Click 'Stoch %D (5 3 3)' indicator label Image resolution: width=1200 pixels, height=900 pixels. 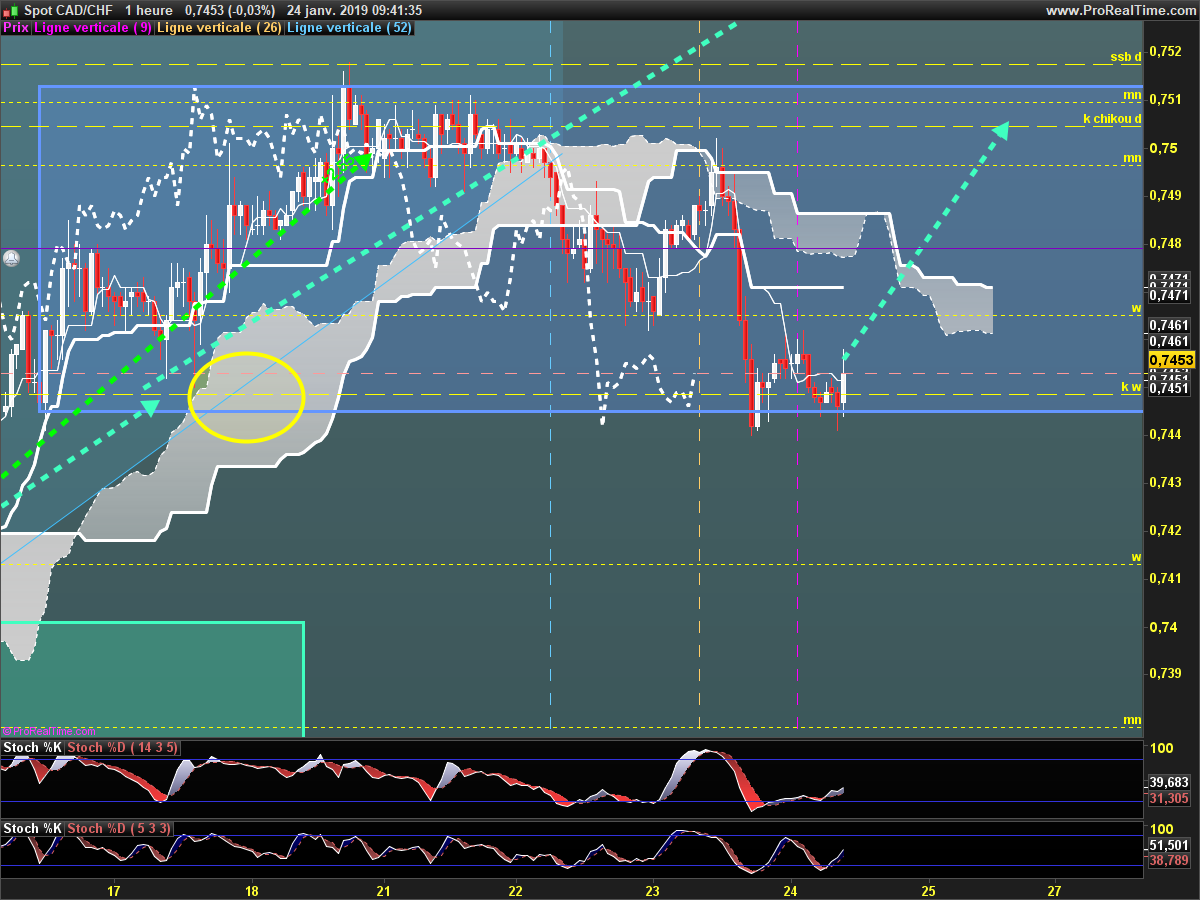click(x=119, y=828)
